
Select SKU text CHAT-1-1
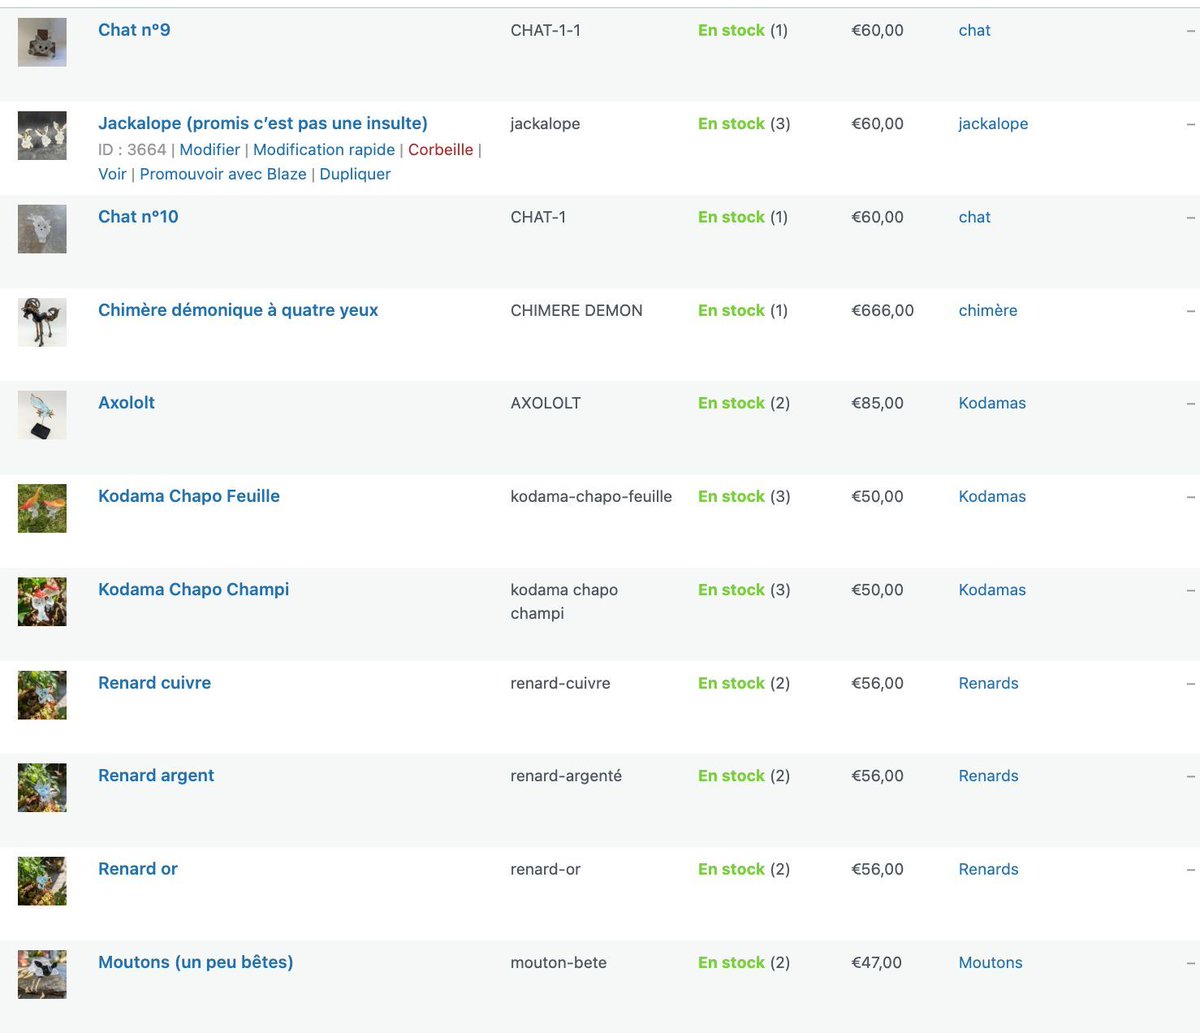pos(545,30)
